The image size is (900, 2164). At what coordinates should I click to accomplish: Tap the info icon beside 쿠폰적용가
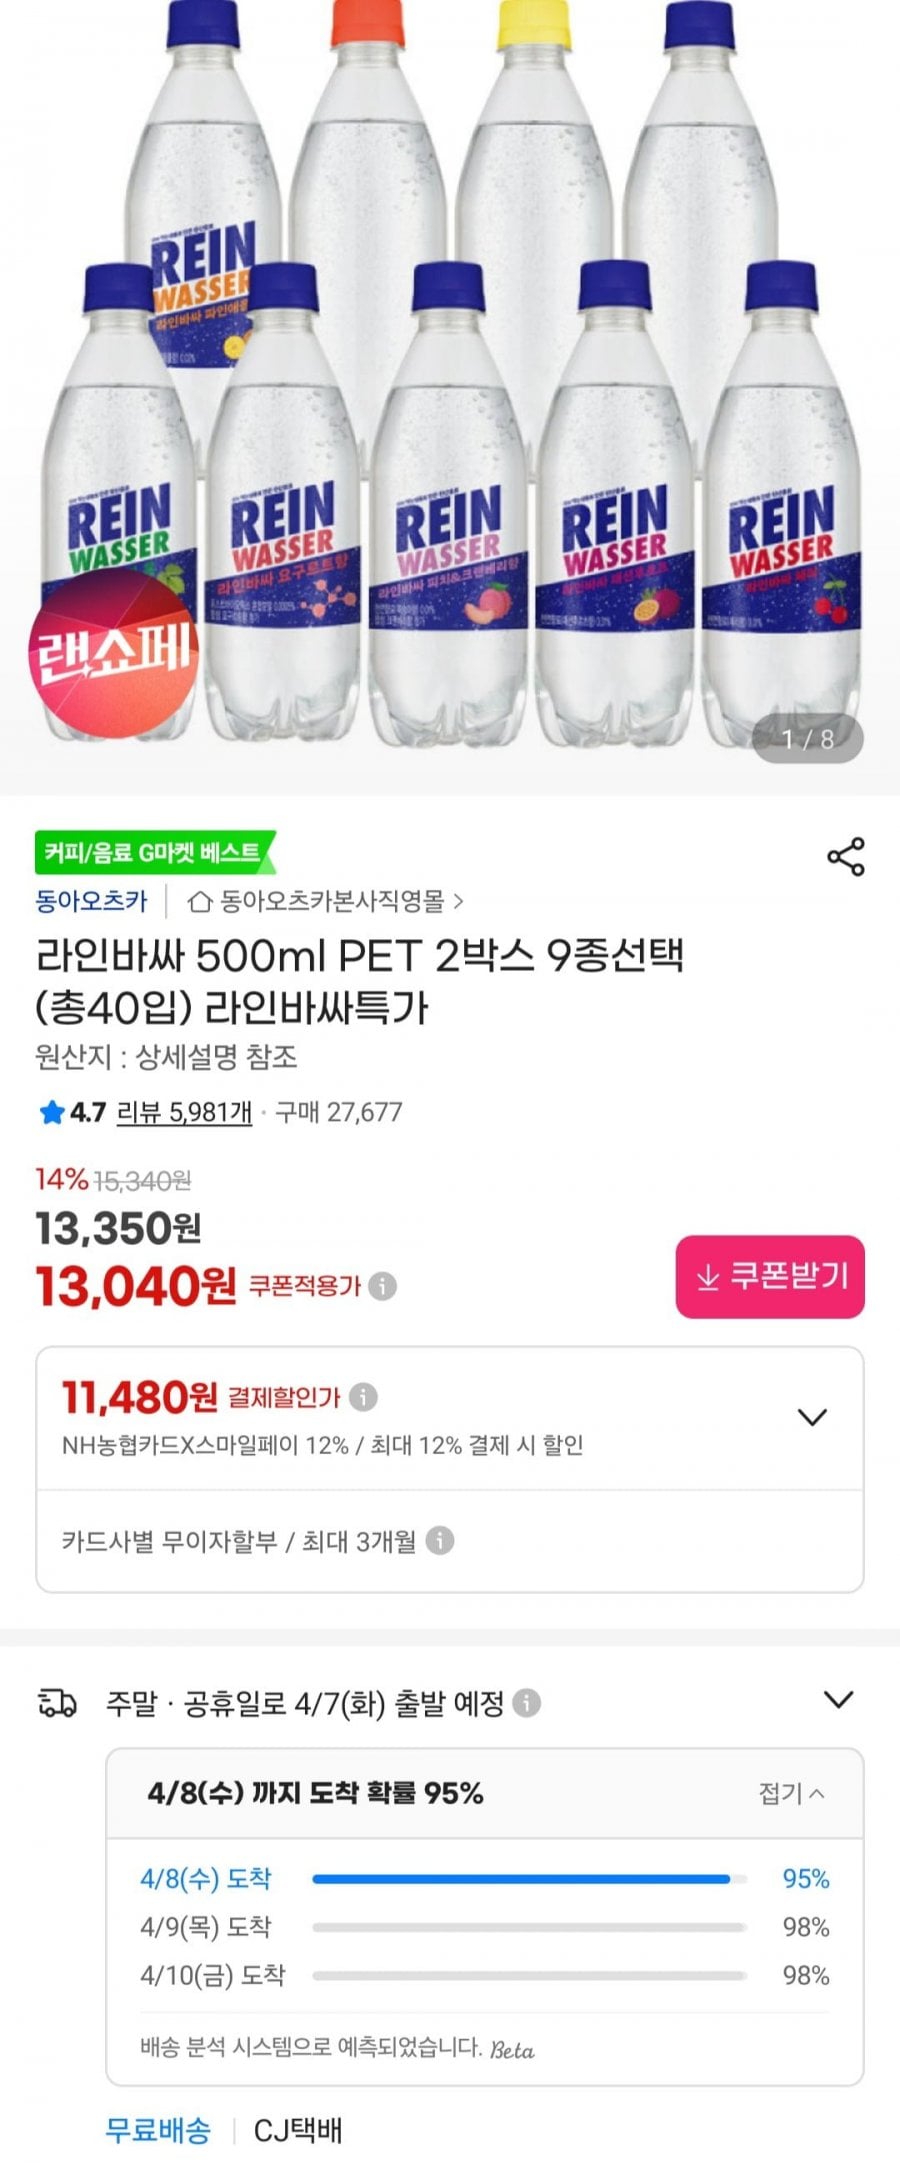tap(382, 1286)
